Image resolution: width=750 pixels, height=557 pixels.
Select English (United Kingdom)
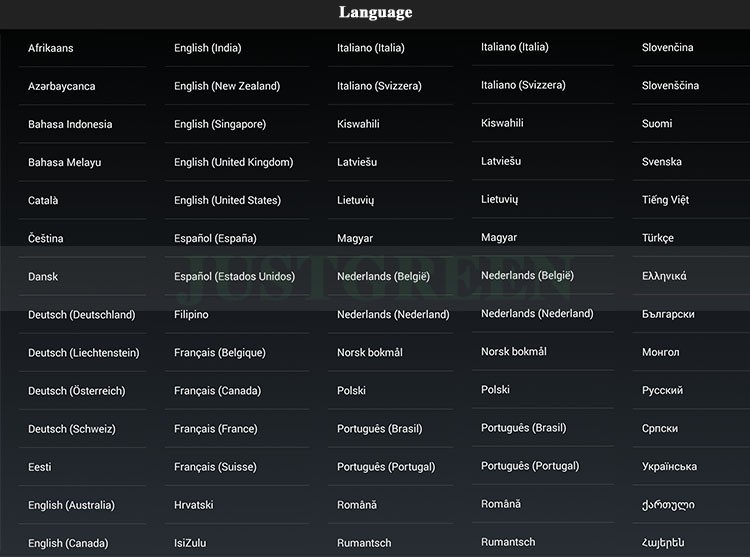pos(233,162)
